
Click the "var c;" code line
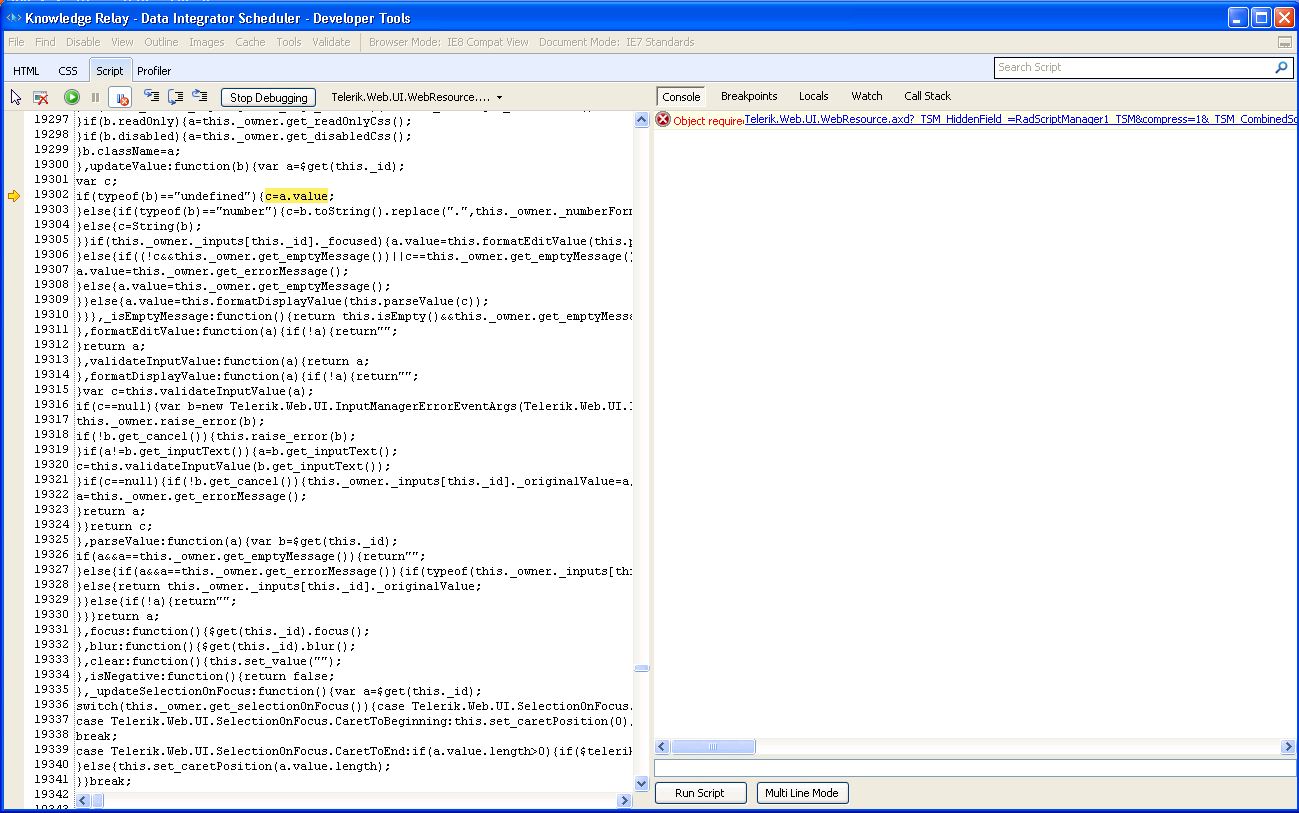tap(97, 181)
